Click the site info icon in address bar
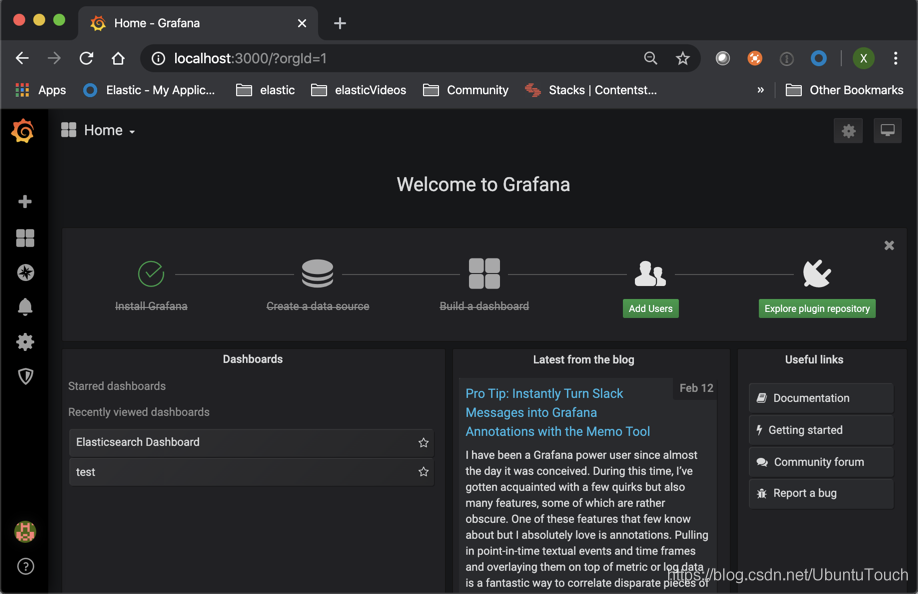Image resolution: width=918 pixels, height=594 pixels. (x=158, y=58)
